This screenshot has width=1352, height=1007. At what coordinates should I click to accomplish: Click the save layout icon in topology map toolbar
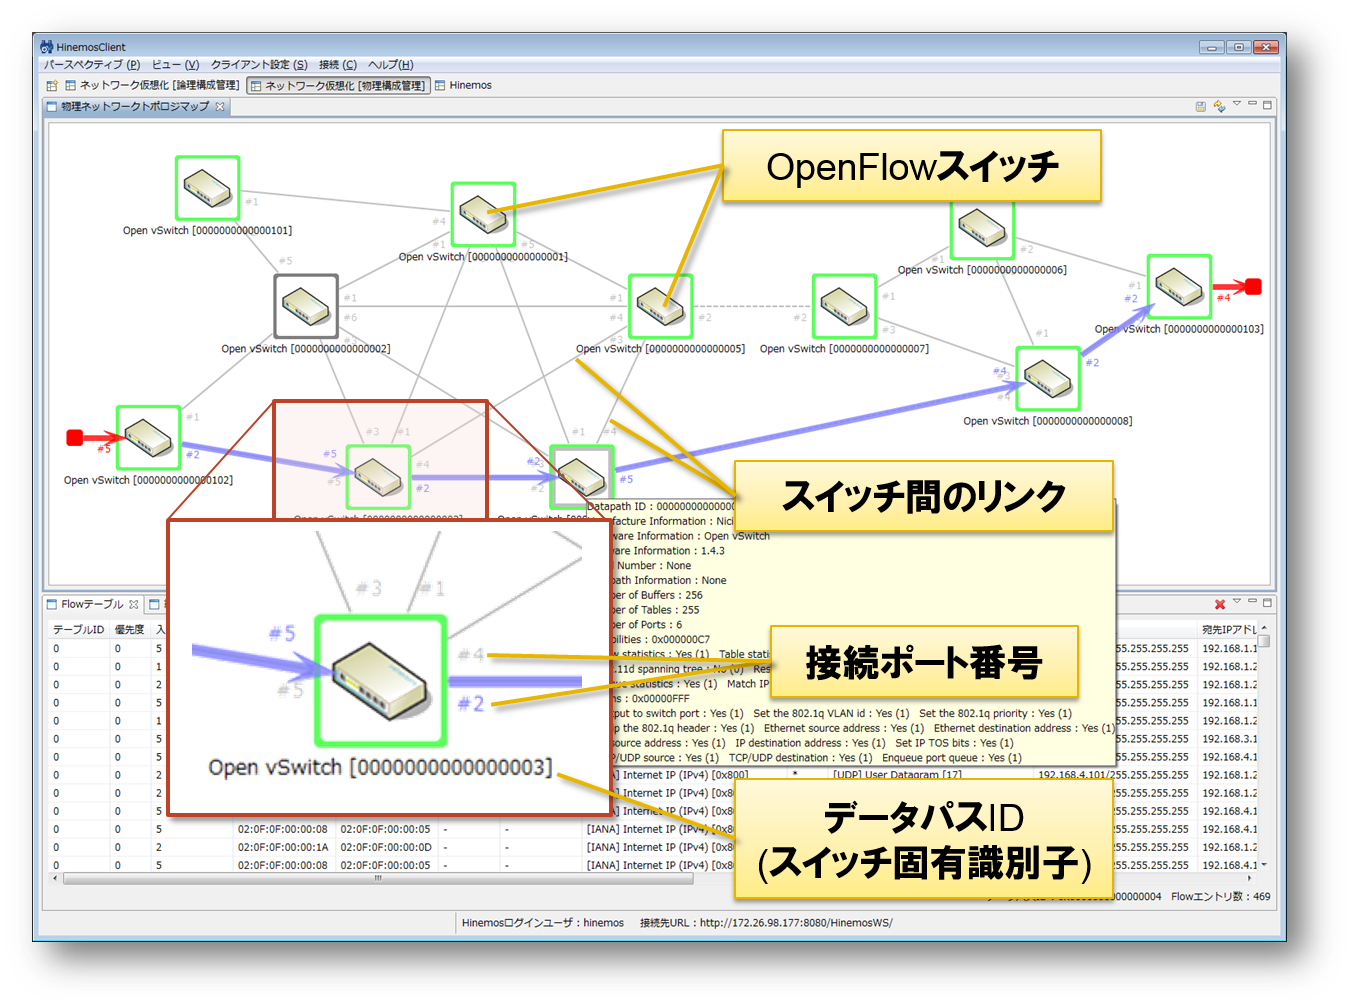click(1201, 105)
